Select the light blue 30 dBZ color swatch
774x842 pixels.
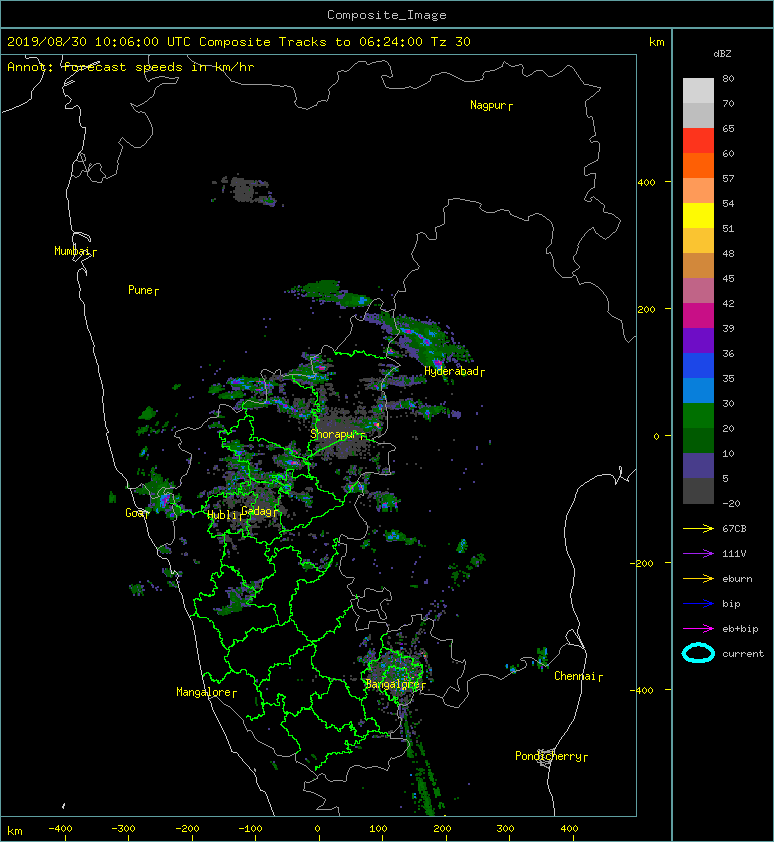click(x=698, y=391)
